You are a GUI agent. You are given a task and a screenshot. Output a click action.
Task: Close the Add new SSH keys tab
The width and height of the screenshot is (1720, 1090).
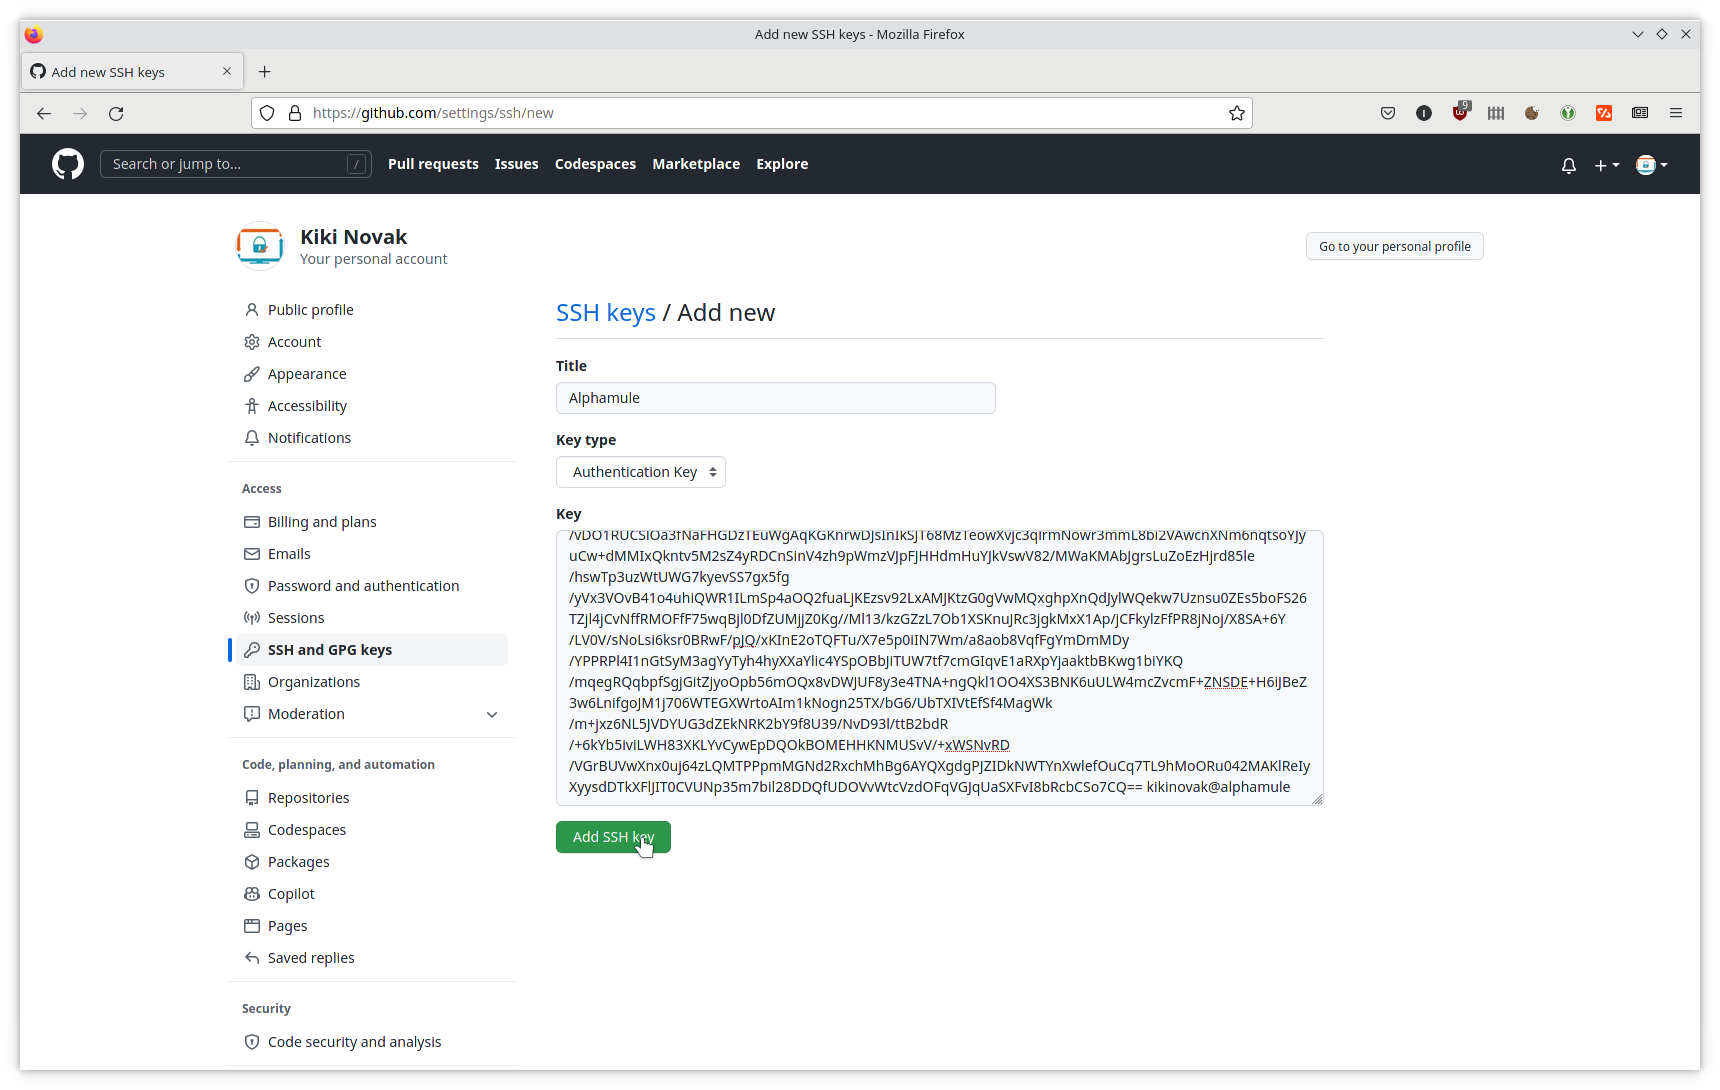(x=227, y=72)
